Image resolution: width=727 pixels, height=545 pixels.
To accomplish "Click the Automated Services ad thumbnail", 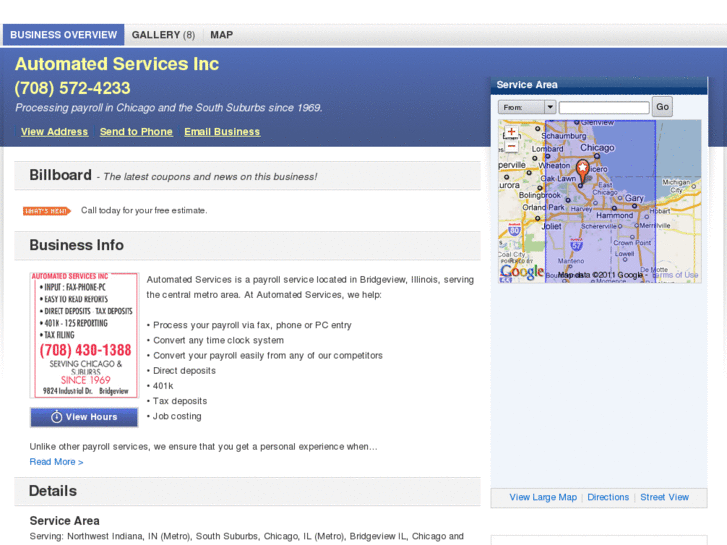I will pos(84,335).
